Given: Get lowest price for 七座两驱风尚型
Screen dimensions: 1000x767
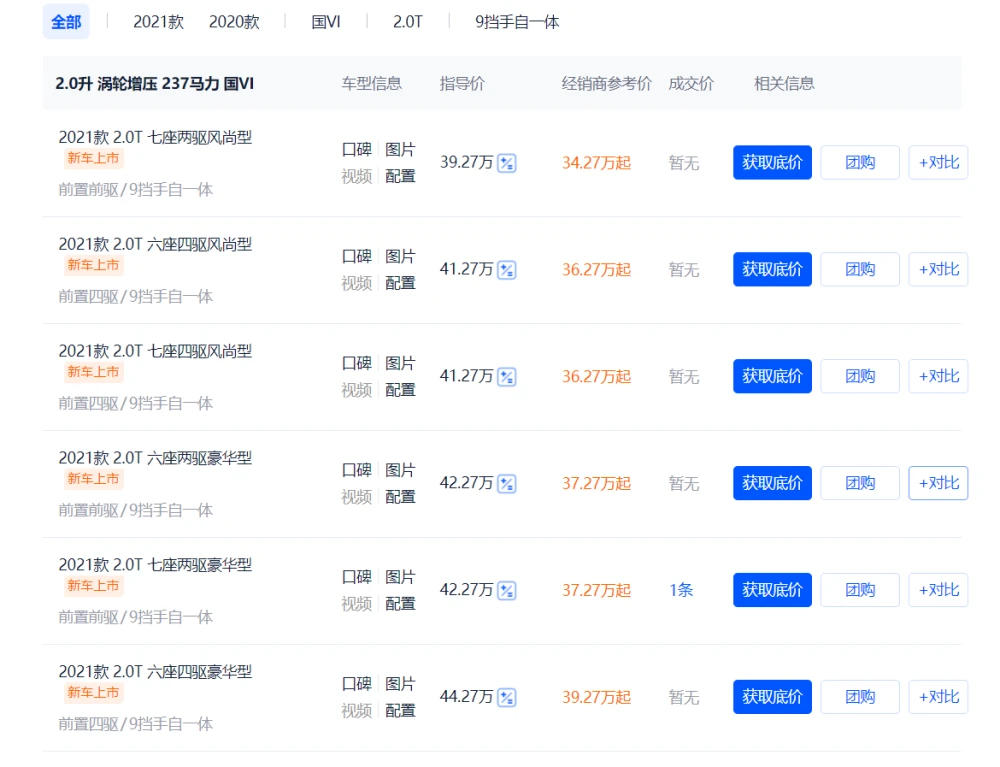Looking at the screenshot, I should point(772,163).
